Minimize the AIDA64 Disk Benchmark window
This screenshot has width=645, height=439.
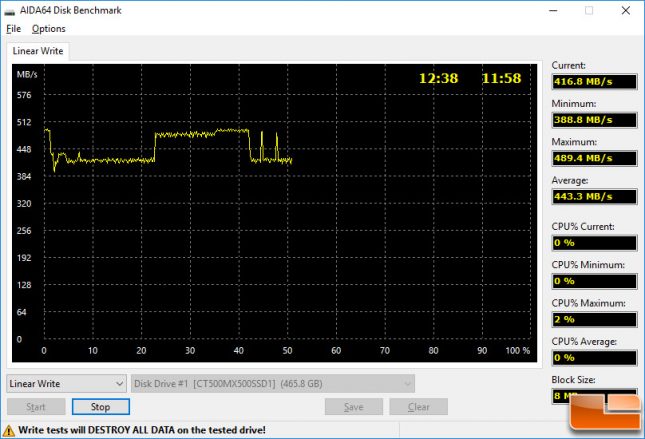pos(553,11)
